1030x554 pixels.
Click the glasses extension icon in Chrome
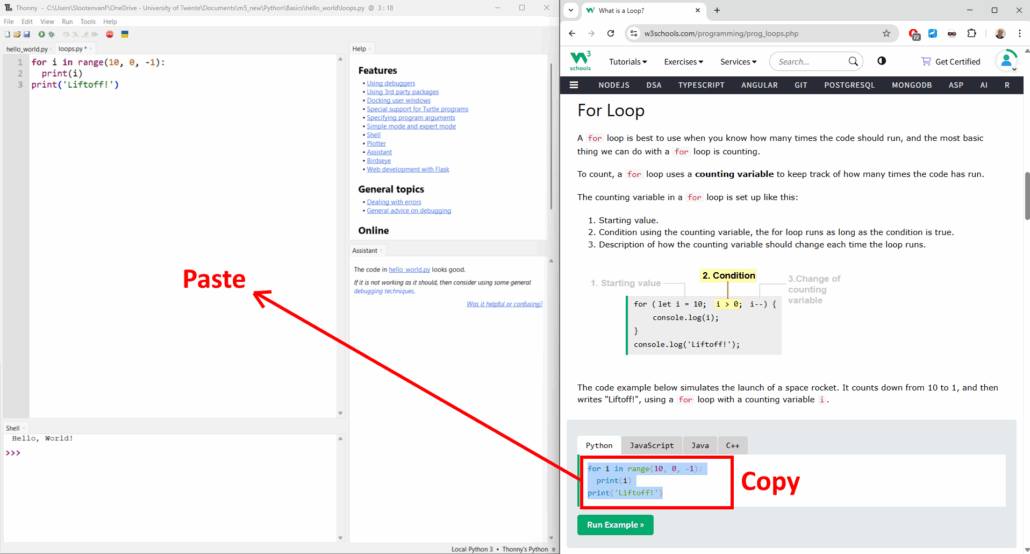pyautogui.click(x=952, y=34)
